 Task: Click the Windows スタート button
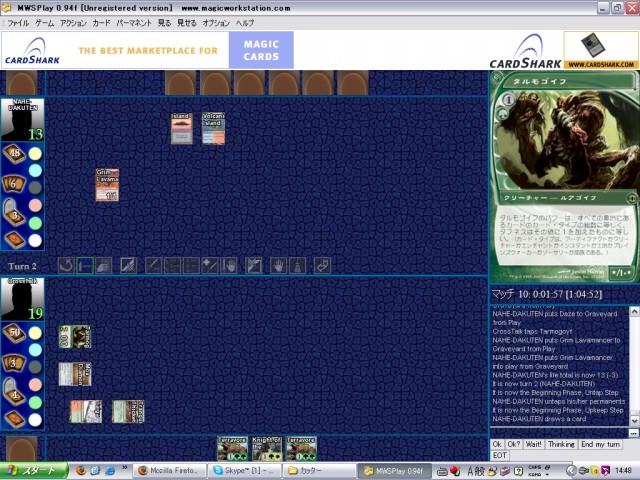(x=34, y=471)
